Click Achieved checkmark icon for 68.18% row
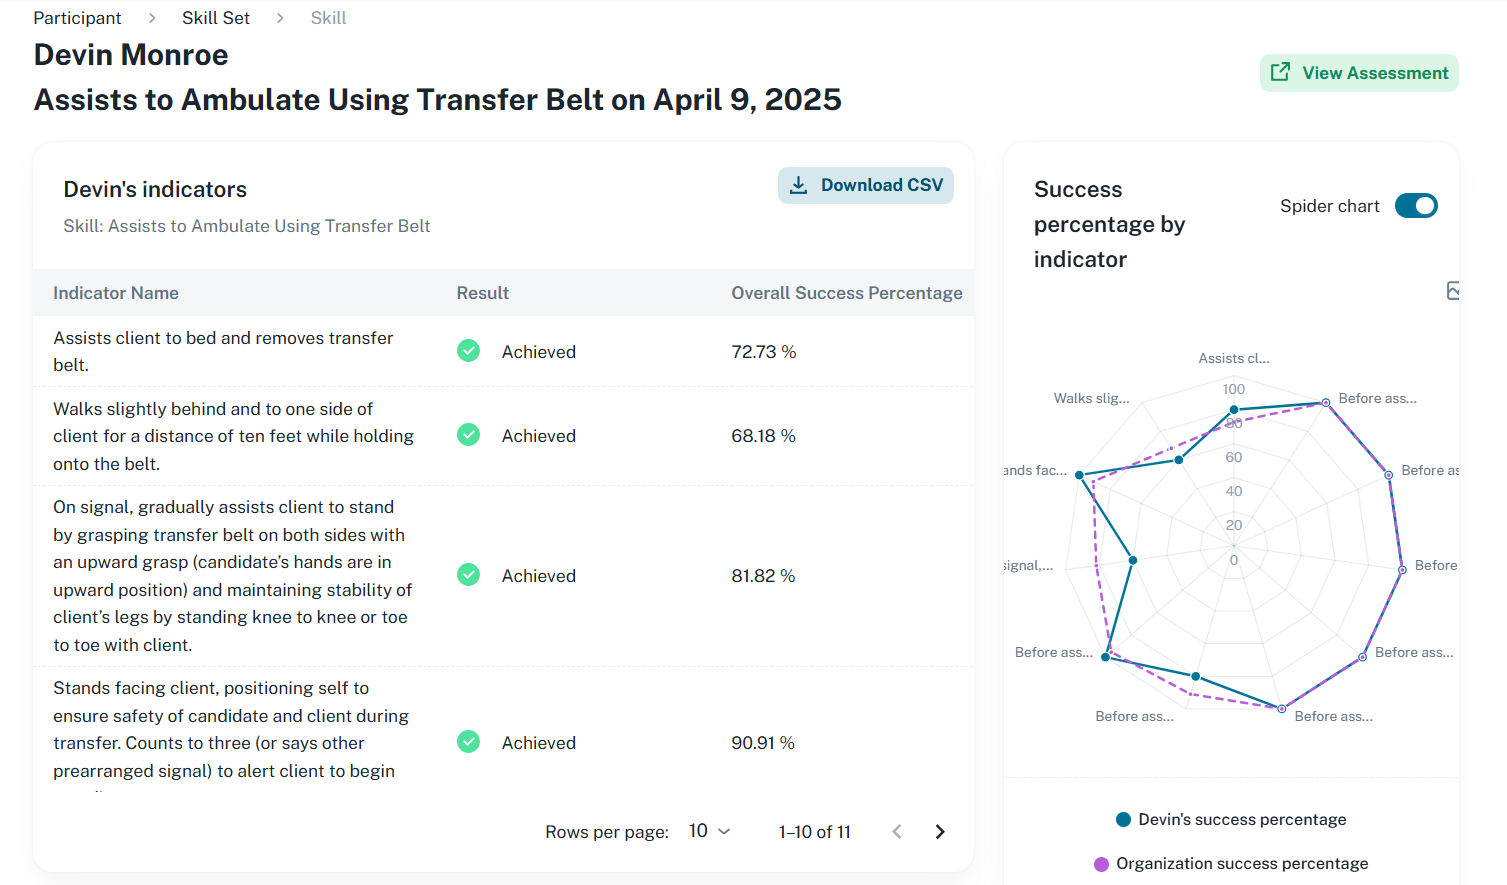The width and height of the screenshot is (1507, 885). click(x=468, y=435)
